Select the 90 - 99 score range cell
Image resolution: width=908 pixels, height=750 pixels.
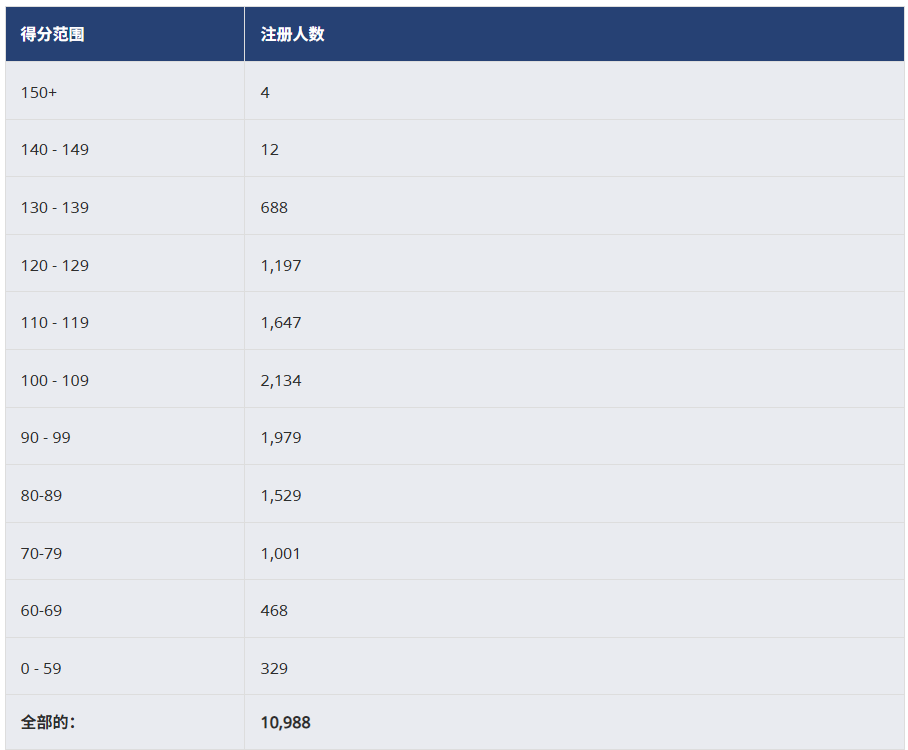coord(46,437)
